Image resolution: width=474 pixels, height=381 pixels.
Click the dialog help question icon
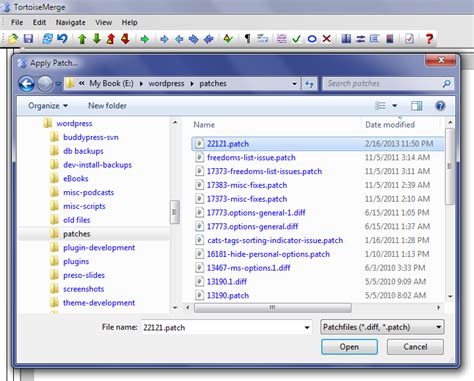440,106
